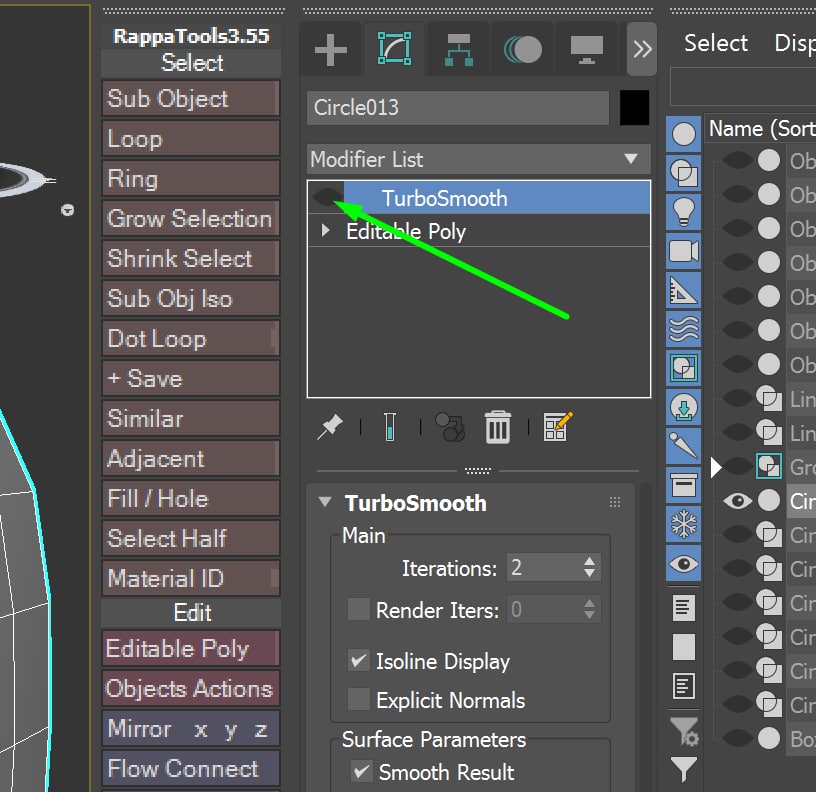Click the Iterations spinner arrows
Viewport: 816px width, 792px height.
point(590,567)
